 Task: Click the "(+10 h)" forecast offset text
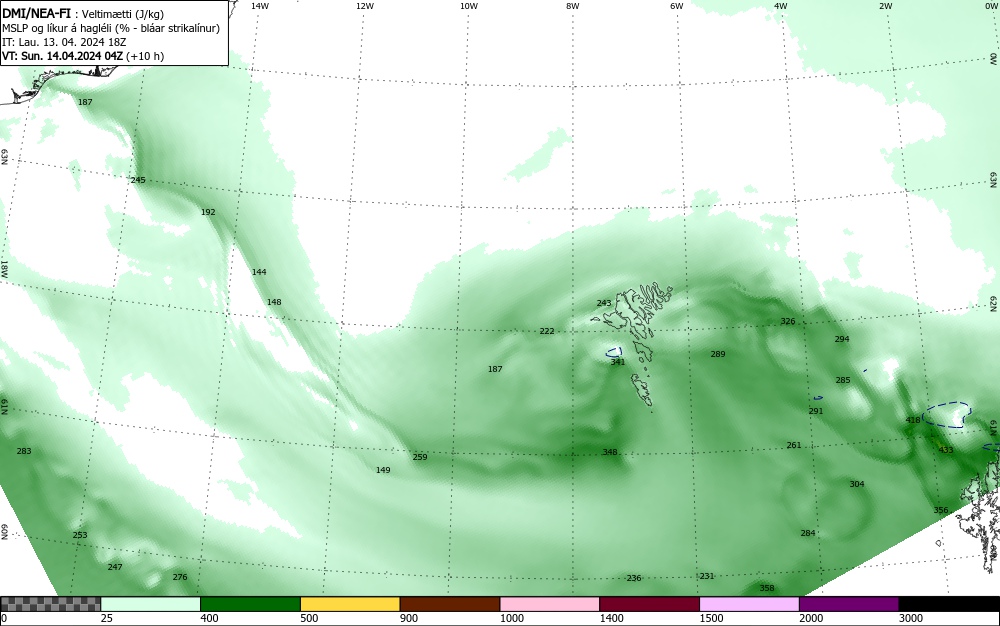(x=145, y=56)
